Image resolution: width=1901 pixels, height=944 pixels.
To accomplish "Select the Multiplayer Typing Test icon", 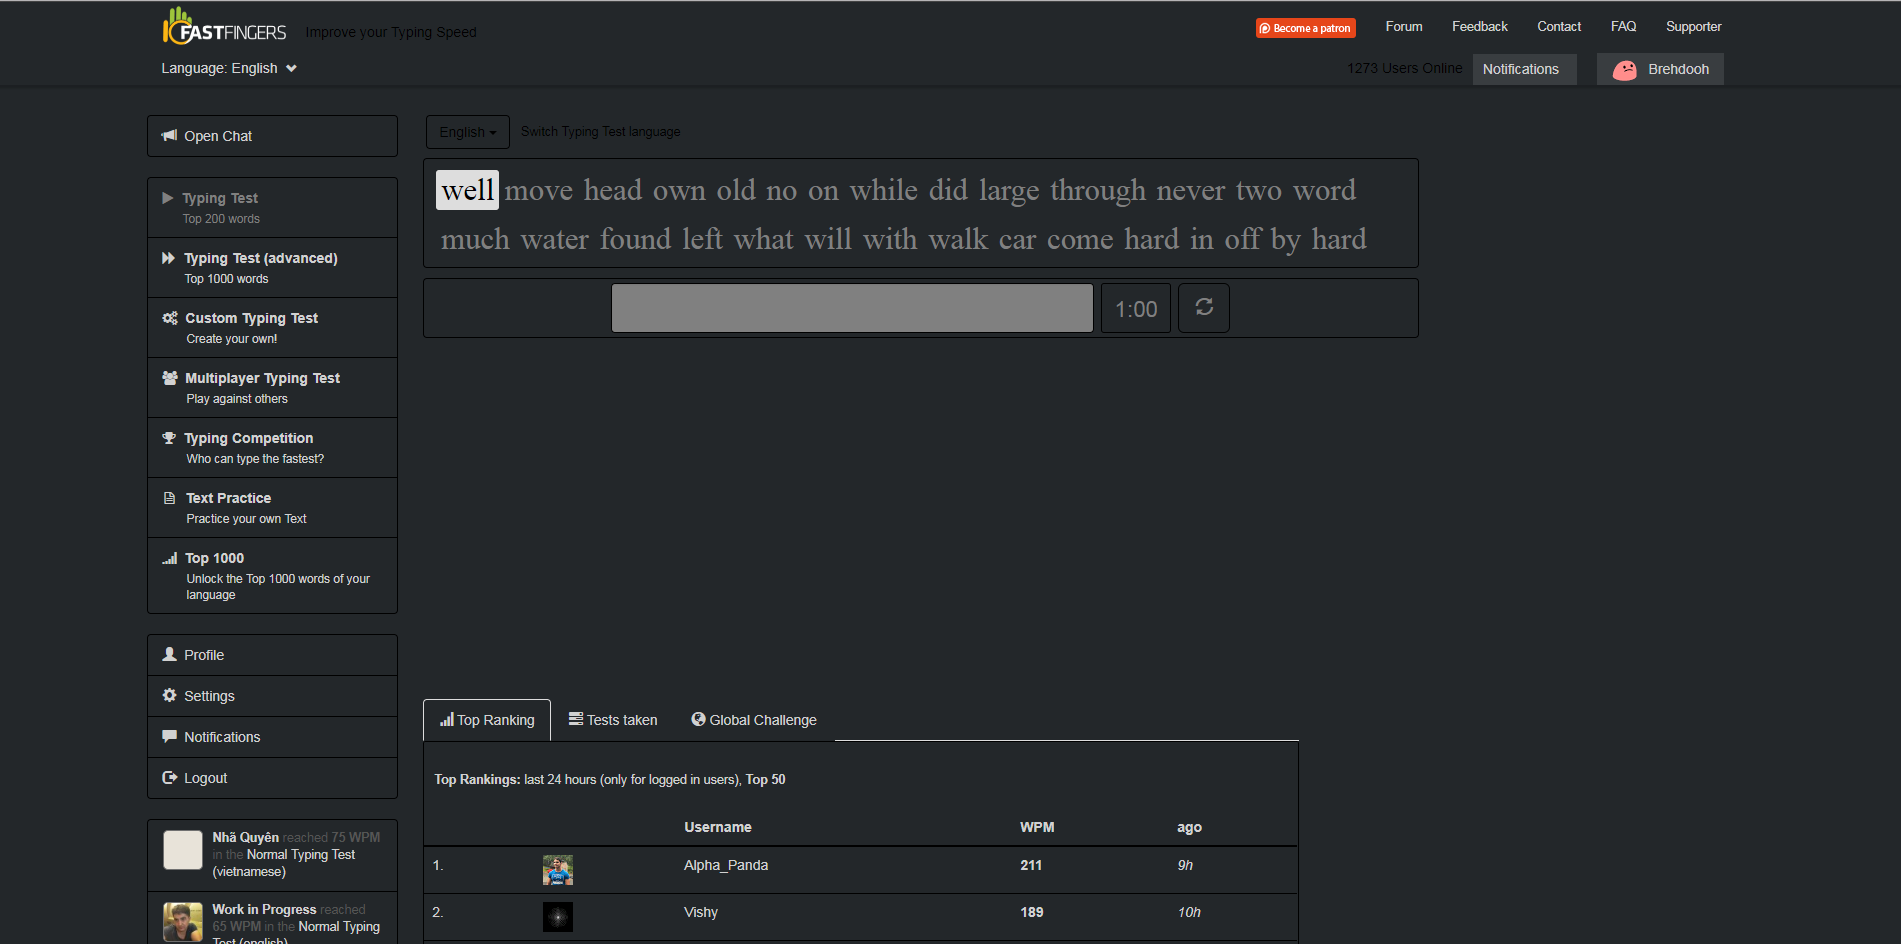I will 170,377.
